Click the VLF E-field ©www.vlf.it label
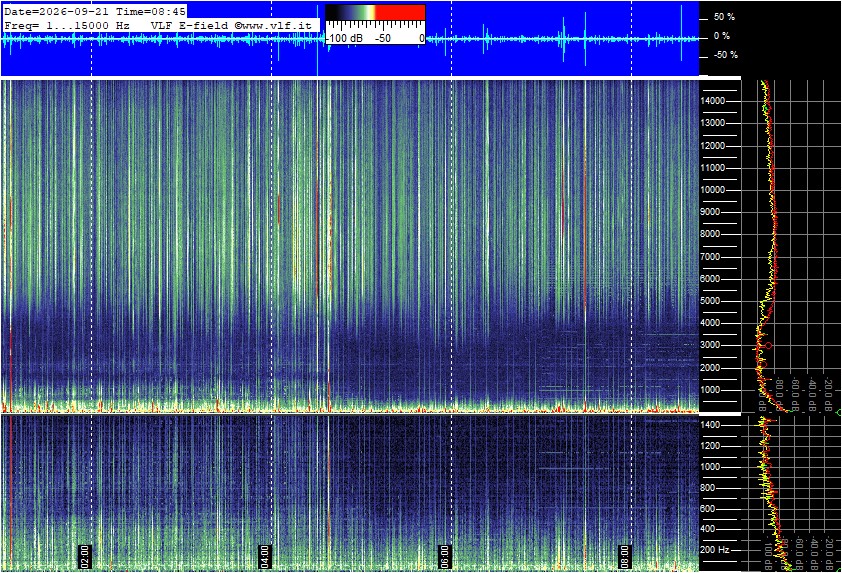The image size is (842, 573). tap(231, 25)
